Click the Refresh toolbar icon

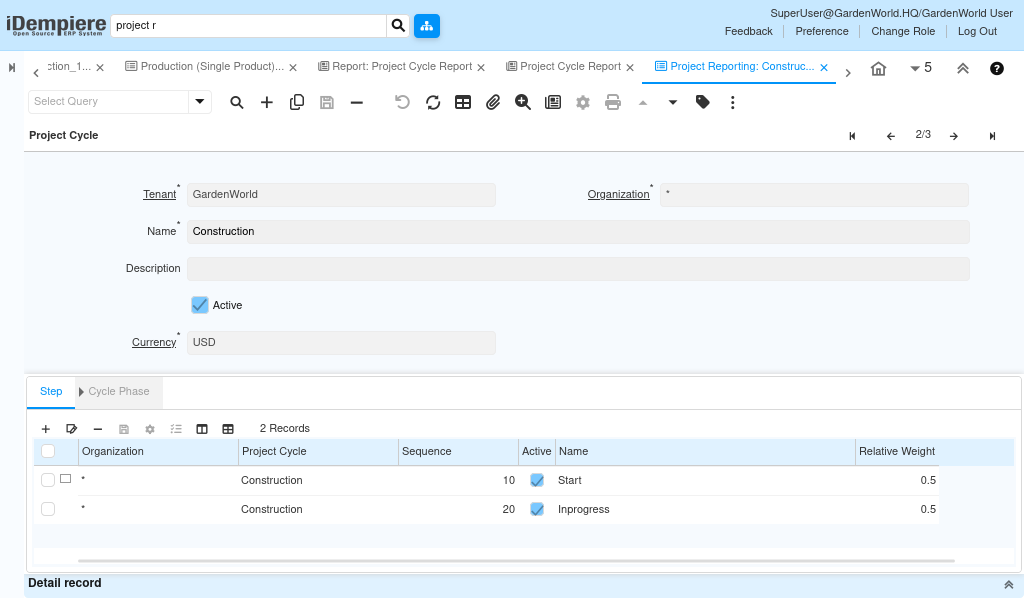(433, 102)
